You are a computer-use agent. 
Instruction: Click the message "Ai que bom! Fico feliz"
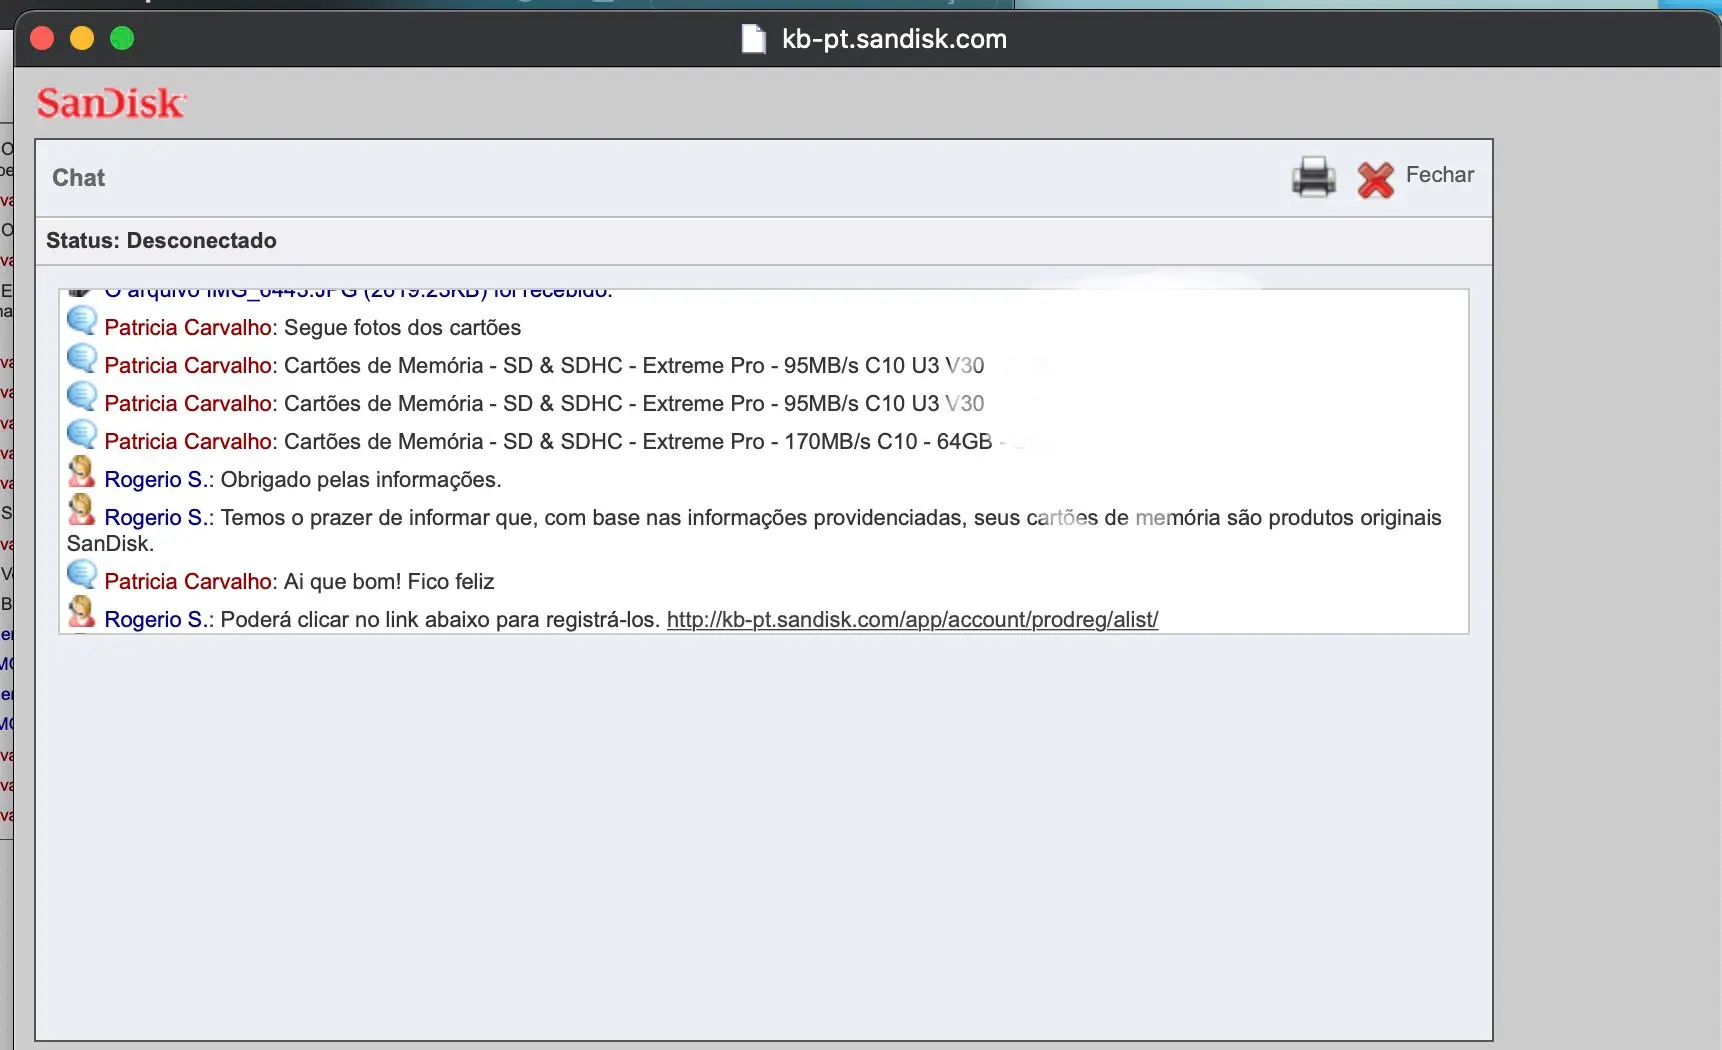(389, 582)
